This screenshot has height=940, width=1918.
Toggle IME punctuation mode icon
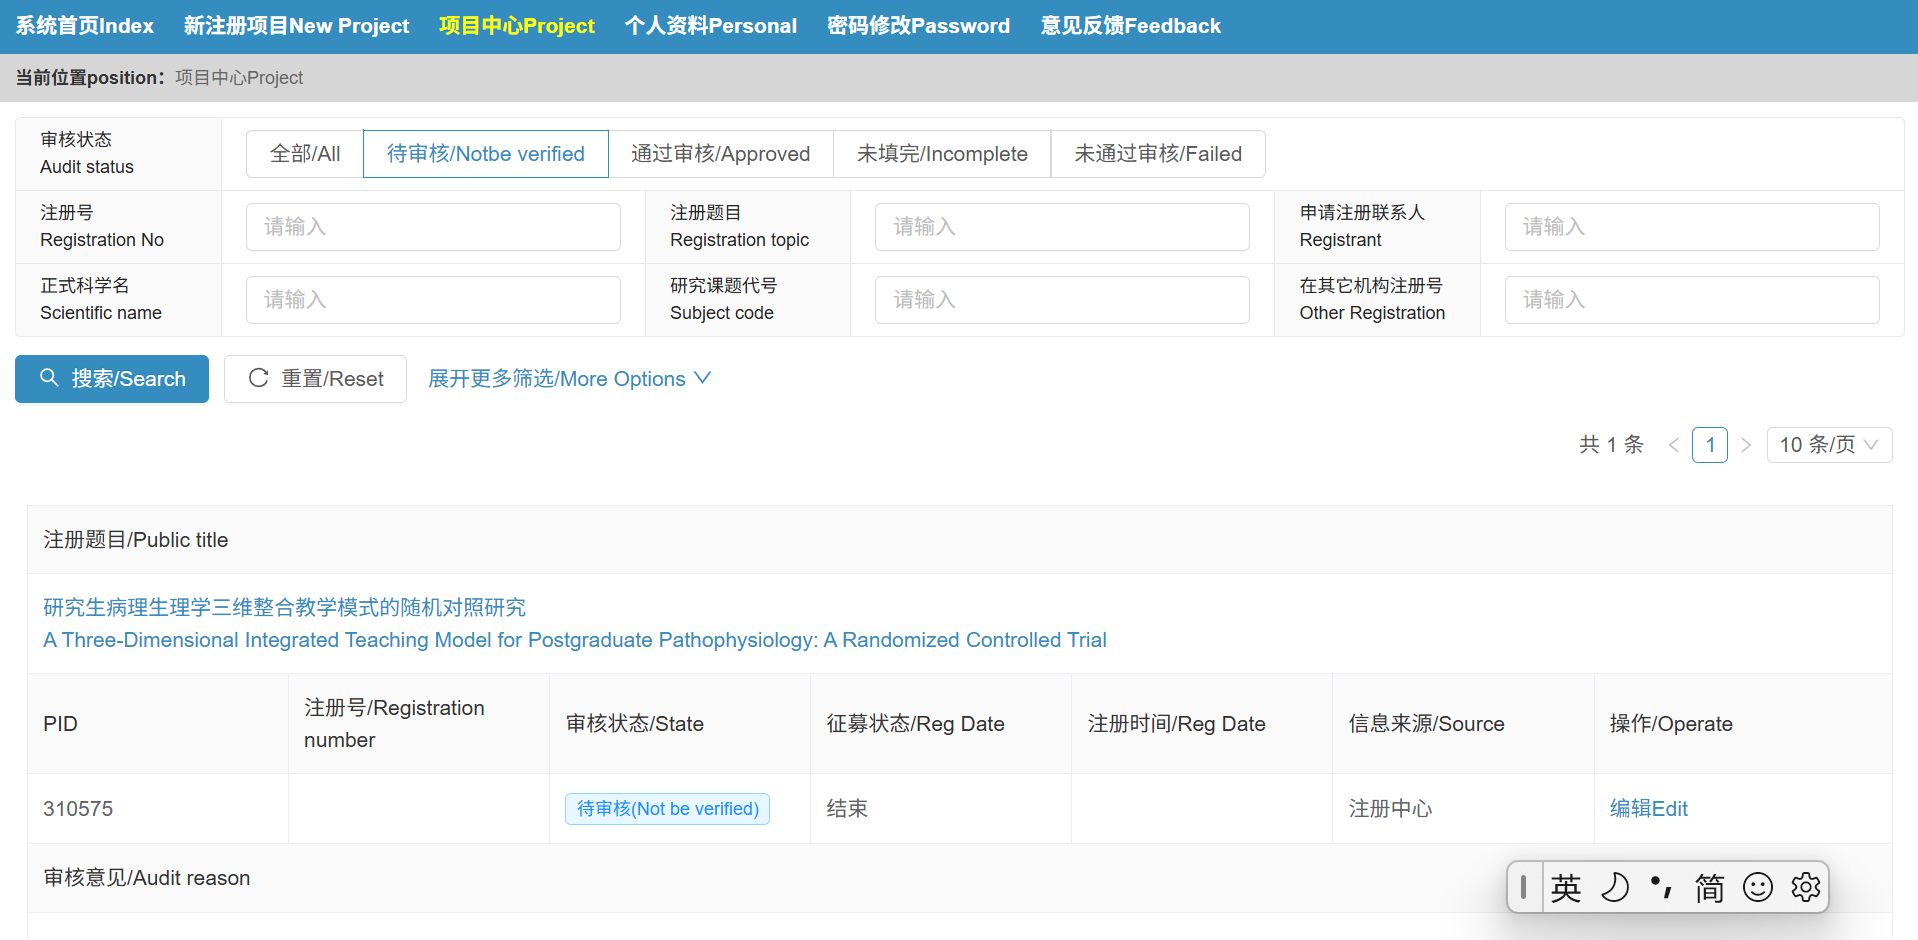coord(1661,887)
